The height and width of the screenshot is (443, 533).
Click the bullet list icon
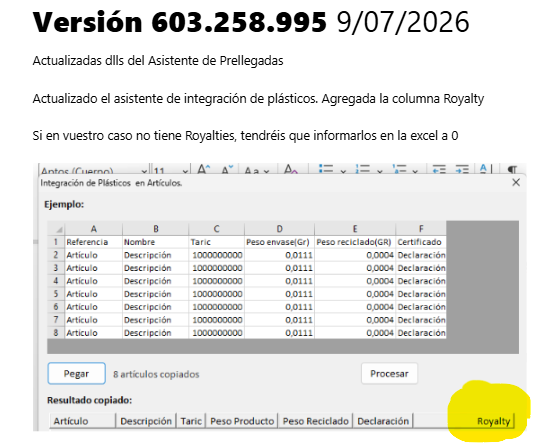pyautogui.click(x=326, y=169)
